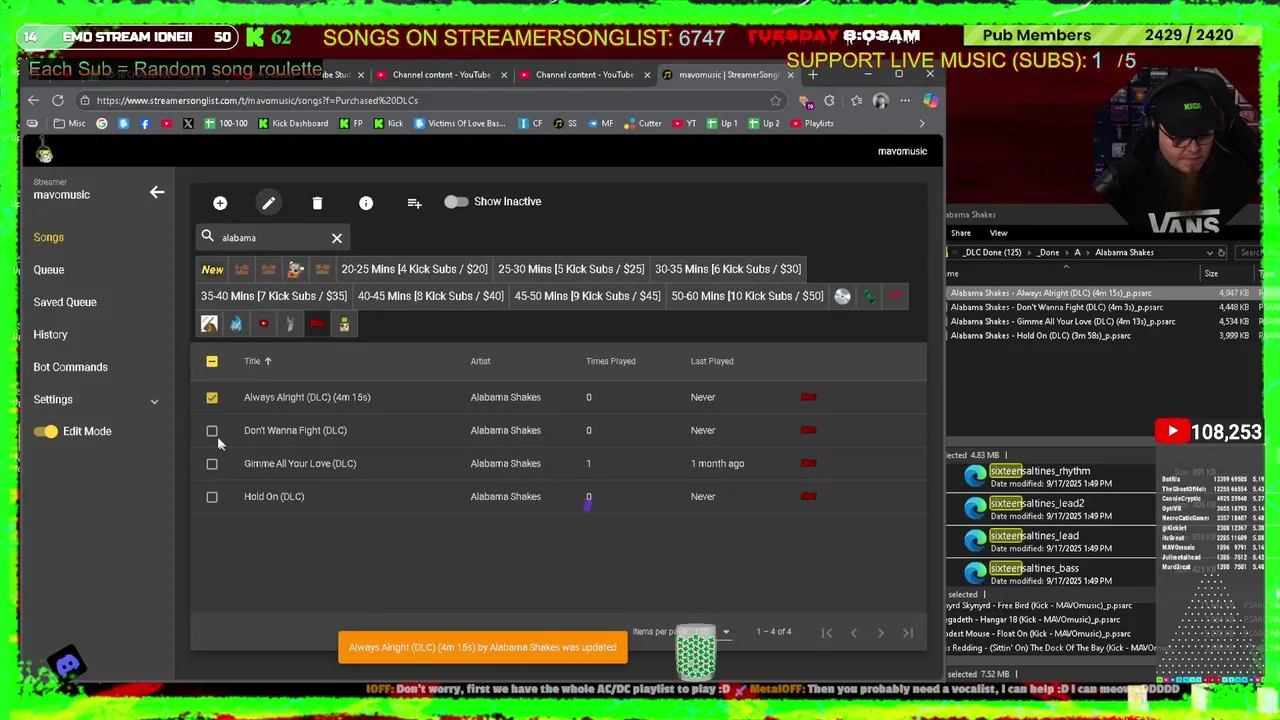
Task: Open the Kick Dashboard bookmark
Action: point(293,123)
